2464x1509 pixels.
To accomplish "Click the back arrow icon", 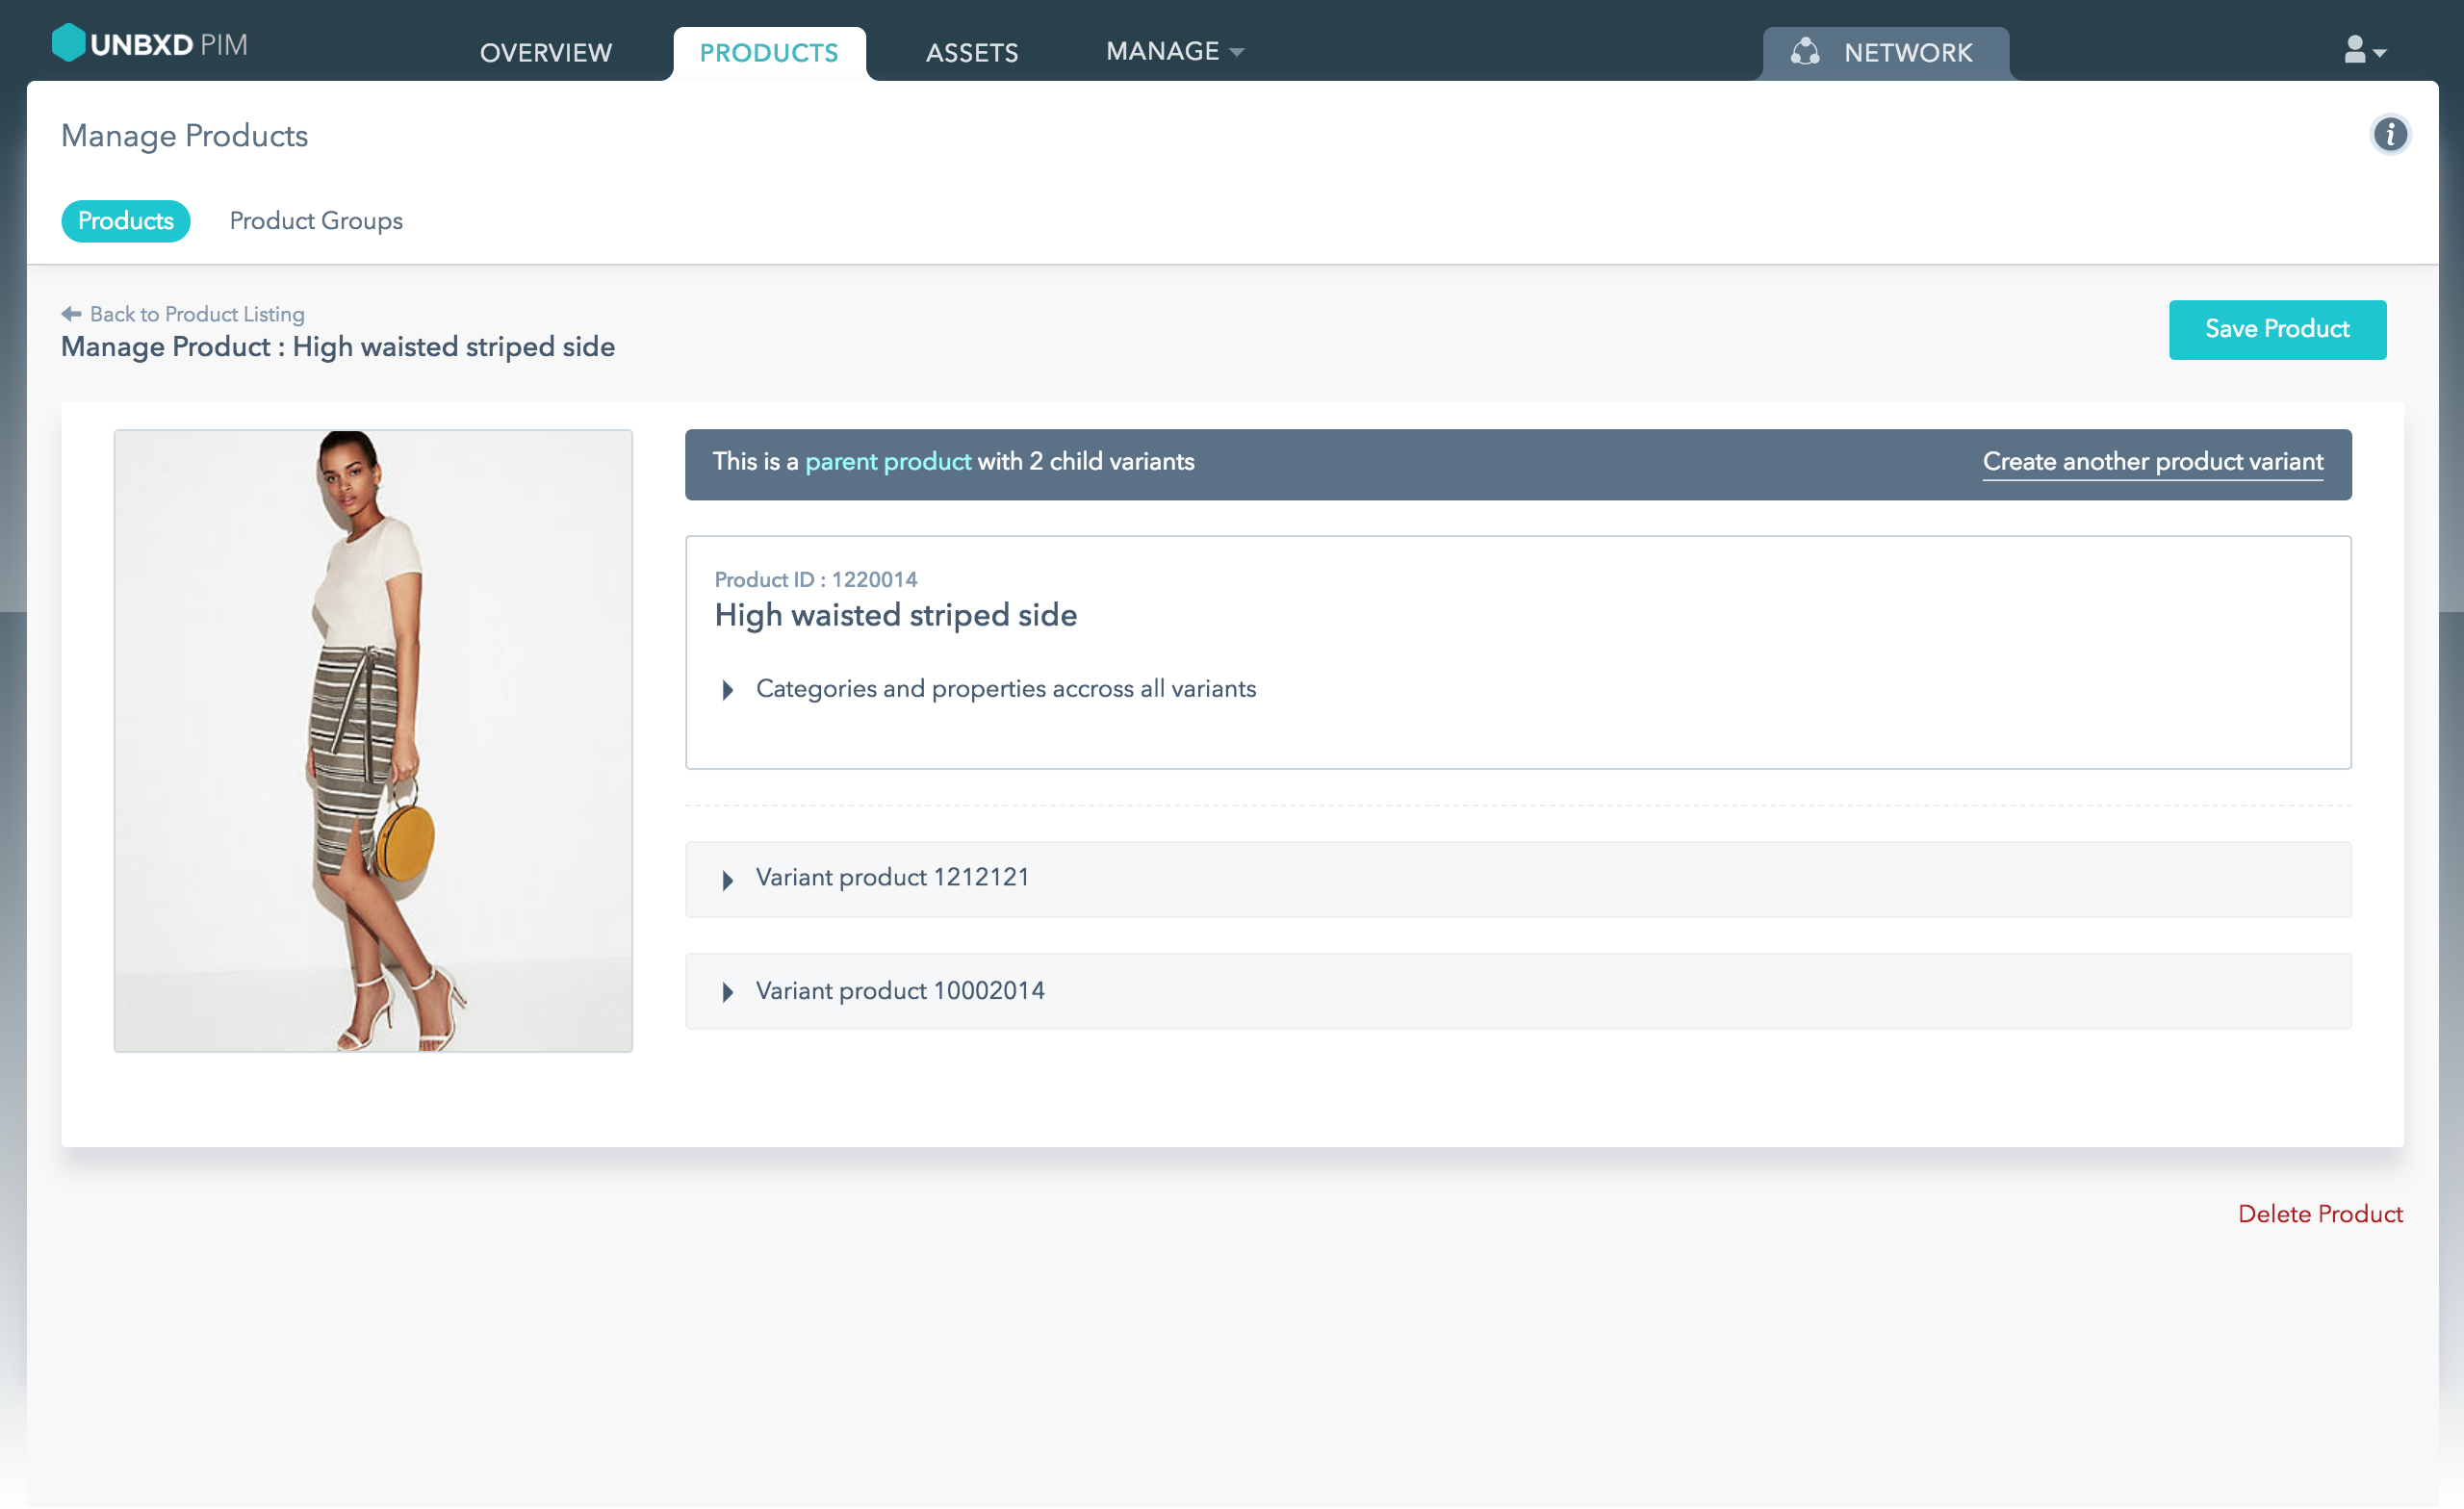I will 71,314.
